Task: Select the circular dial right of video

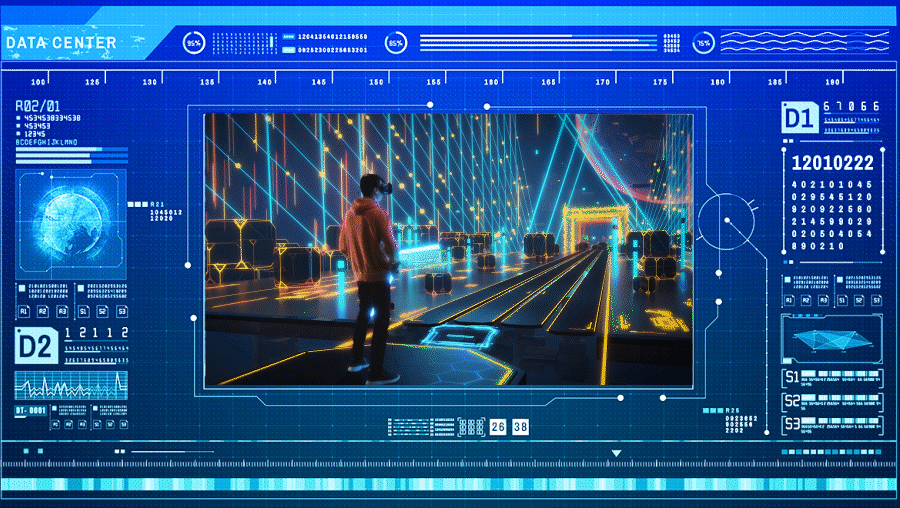Action: point(725,220)
